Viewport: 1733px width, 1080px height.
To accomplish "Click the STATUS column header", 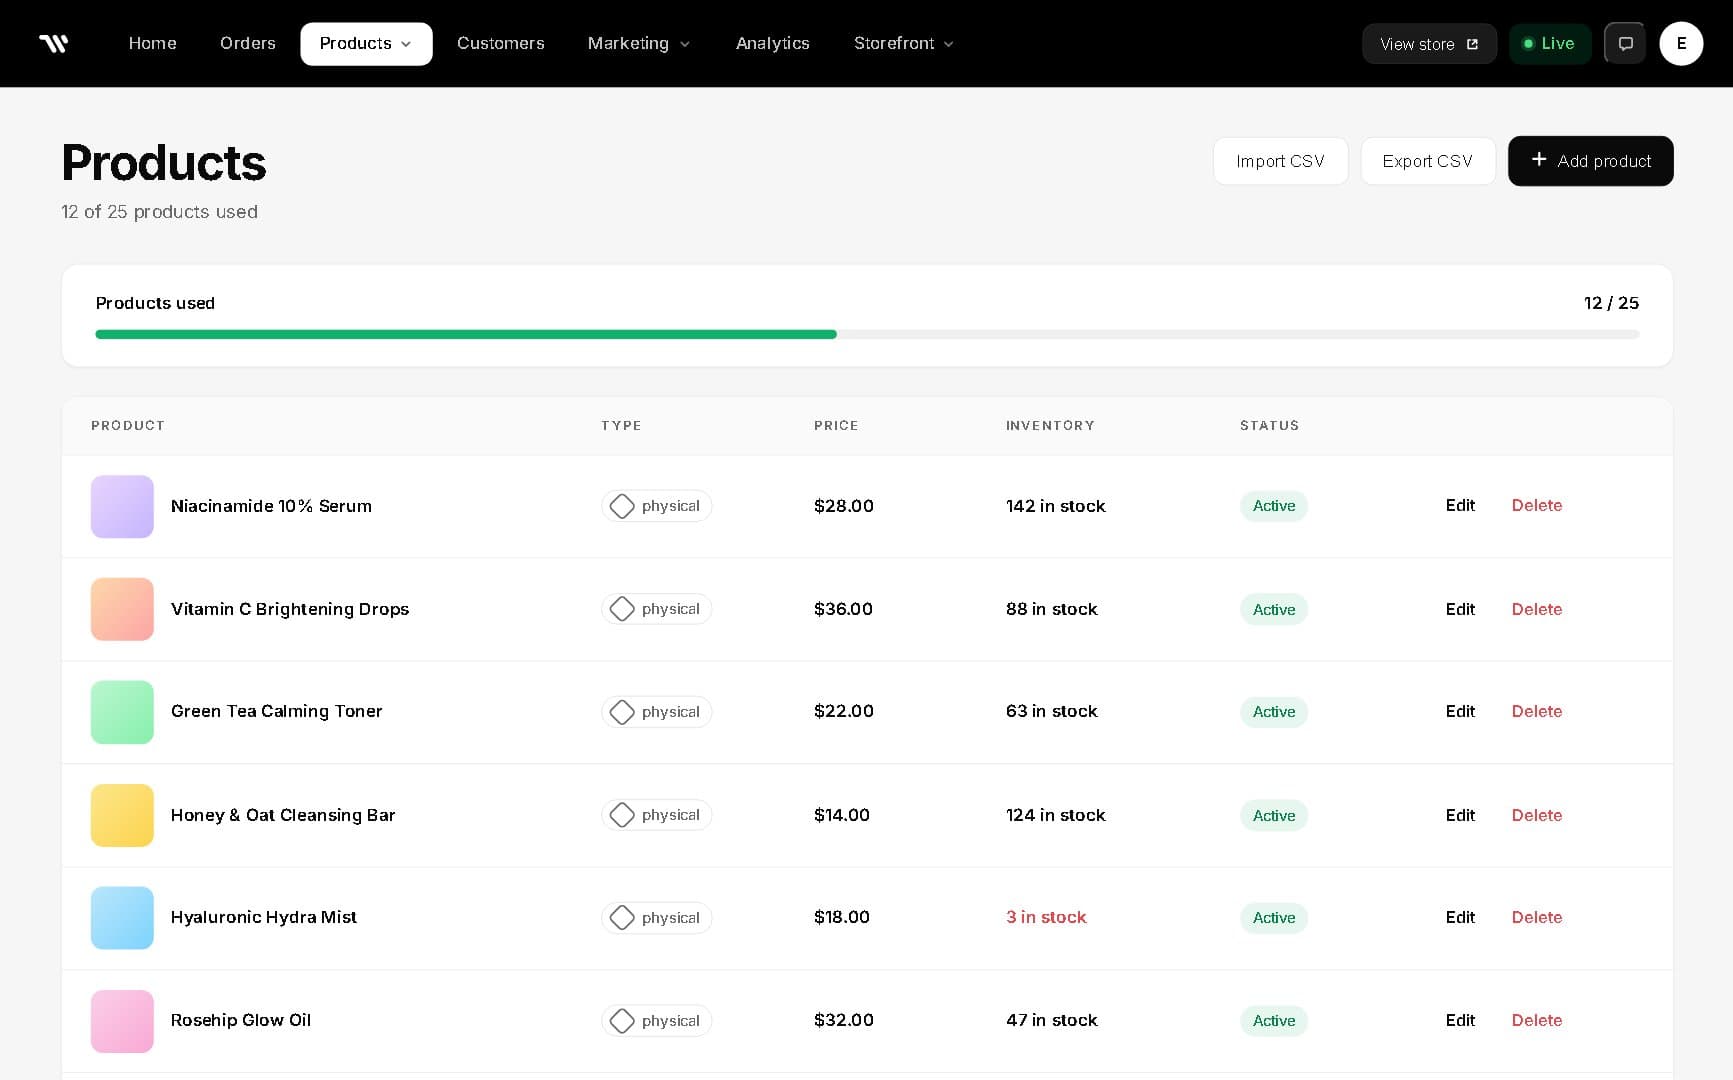I will [1269, 425].
